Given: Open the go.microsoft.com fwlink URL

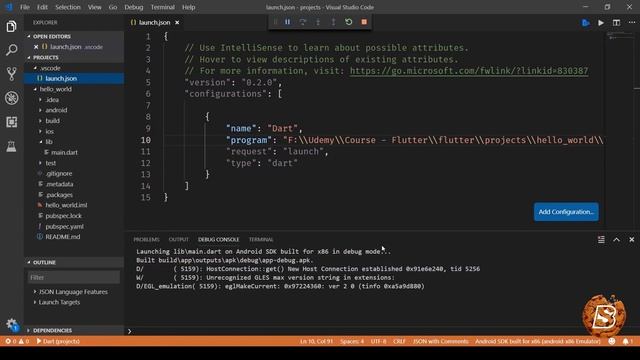Looking at the screenshot, I should pyautogui.click(x=469, y=71).
